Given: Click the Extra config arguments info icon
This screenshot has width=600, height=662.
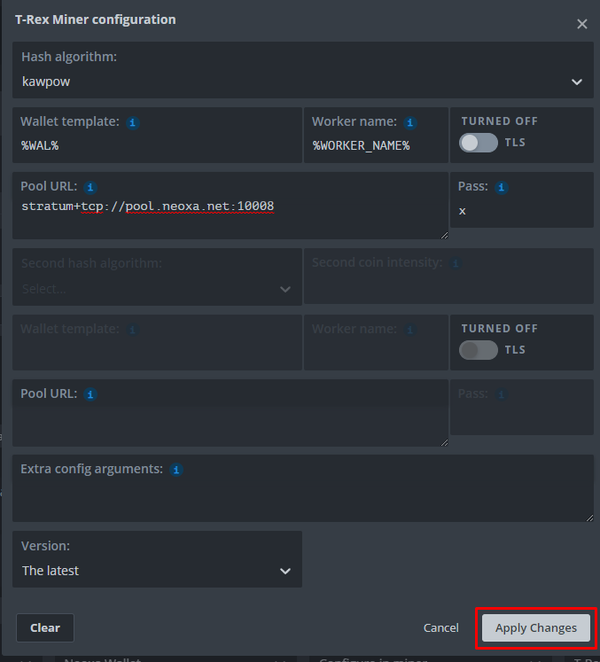Looking at the screenshot, I should pos(176,469).
